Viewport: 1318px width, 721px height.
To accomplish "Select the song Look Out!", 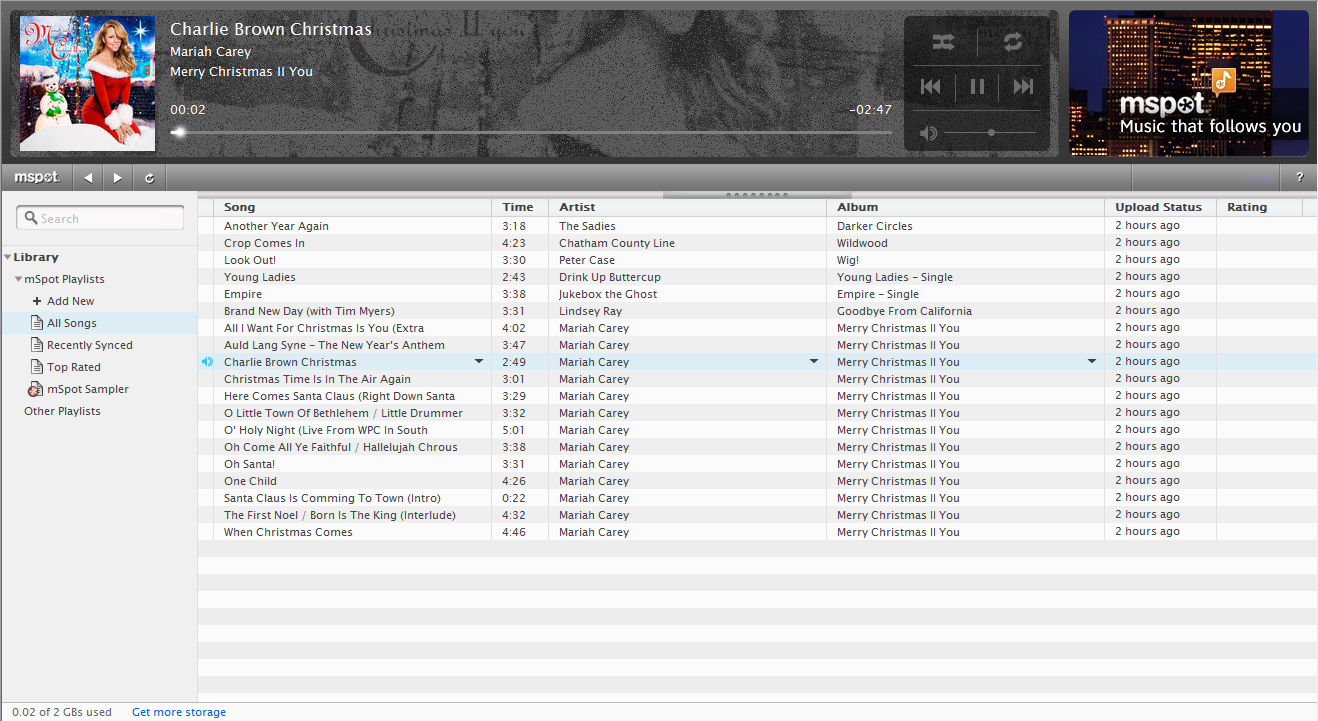I will click(x=250, y=260).
